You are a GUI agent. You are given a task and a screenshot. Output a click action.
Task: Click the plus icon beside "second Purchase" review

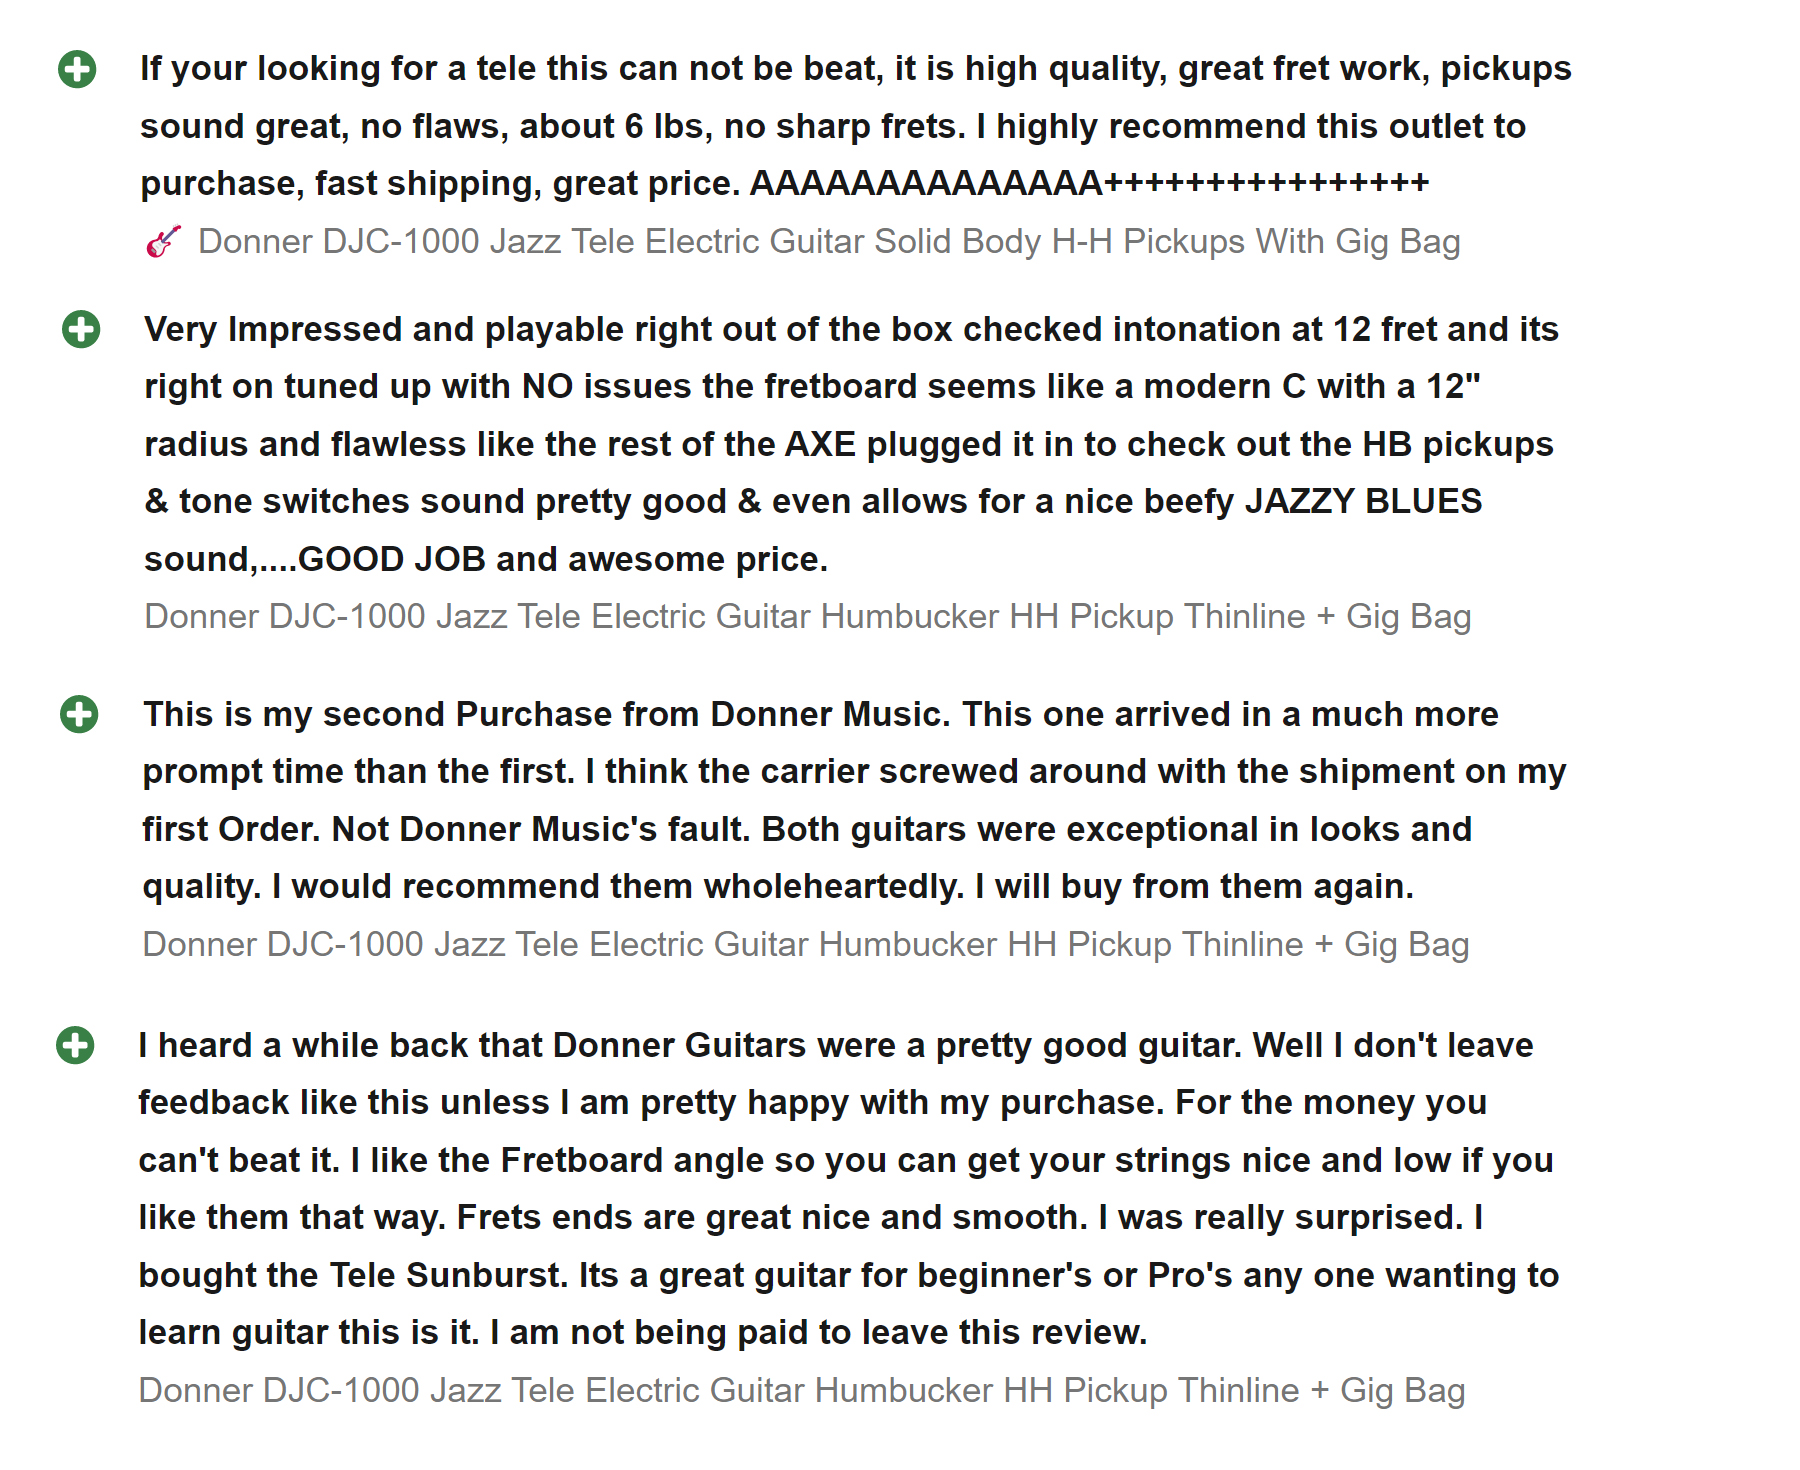point(79,714)
